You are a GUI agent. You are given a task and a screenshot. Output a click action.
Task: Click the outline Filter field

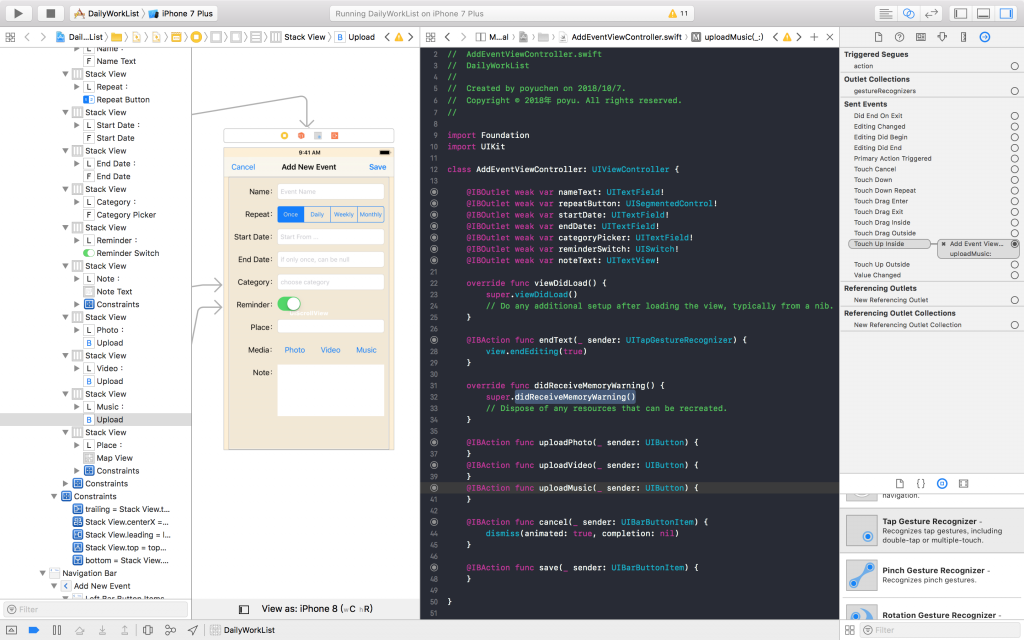point(95,609)
